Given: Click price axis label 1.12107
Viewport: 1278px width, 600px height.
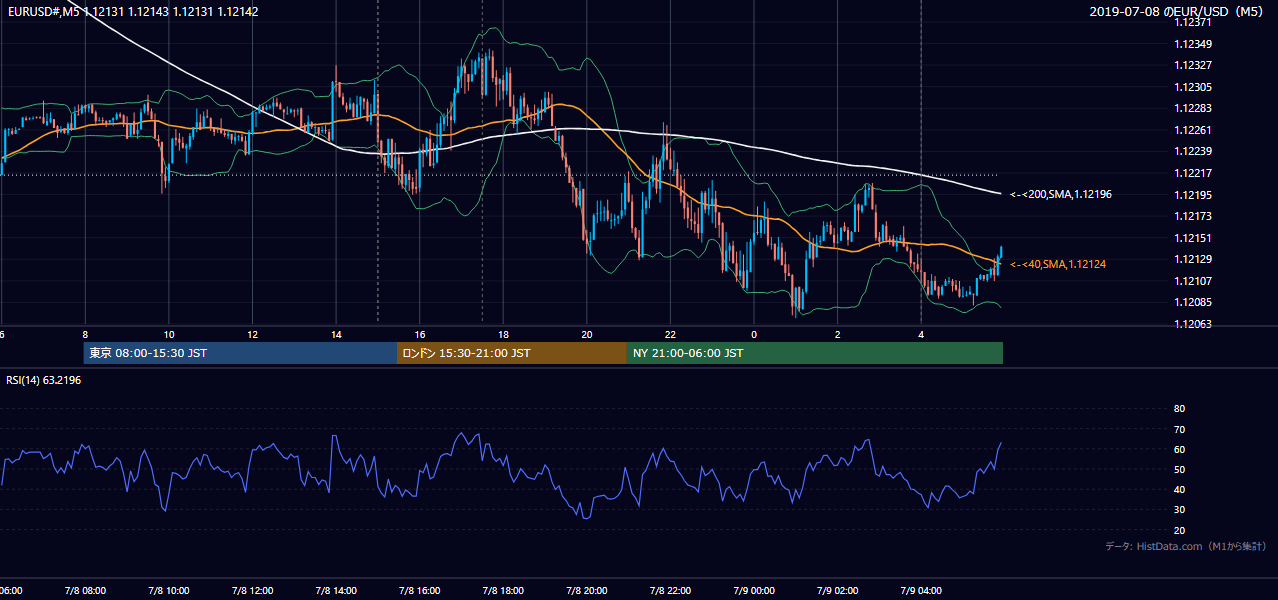Looking at the screenshot, I should pyautogui.click(x=1194, y=281).
